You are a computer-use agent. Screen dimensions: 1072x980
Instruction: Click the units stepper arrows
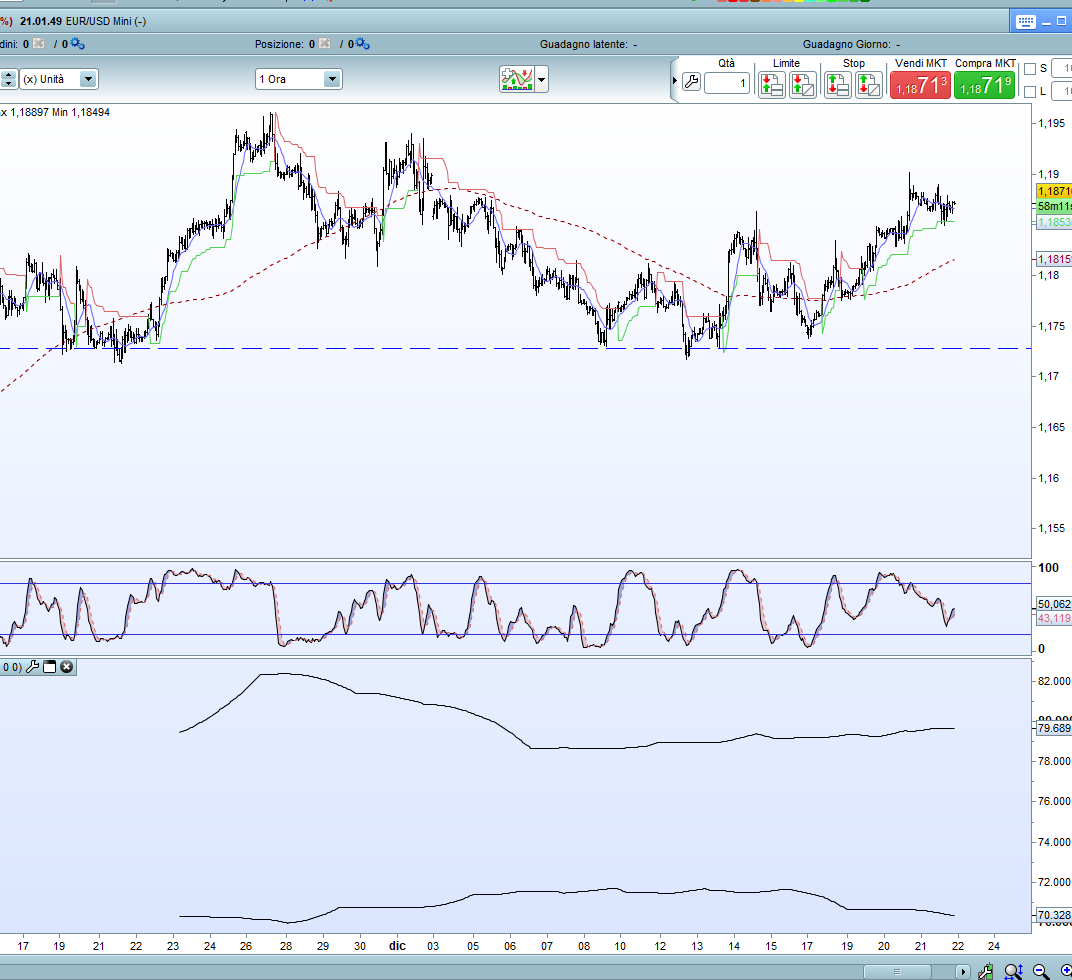8,79
